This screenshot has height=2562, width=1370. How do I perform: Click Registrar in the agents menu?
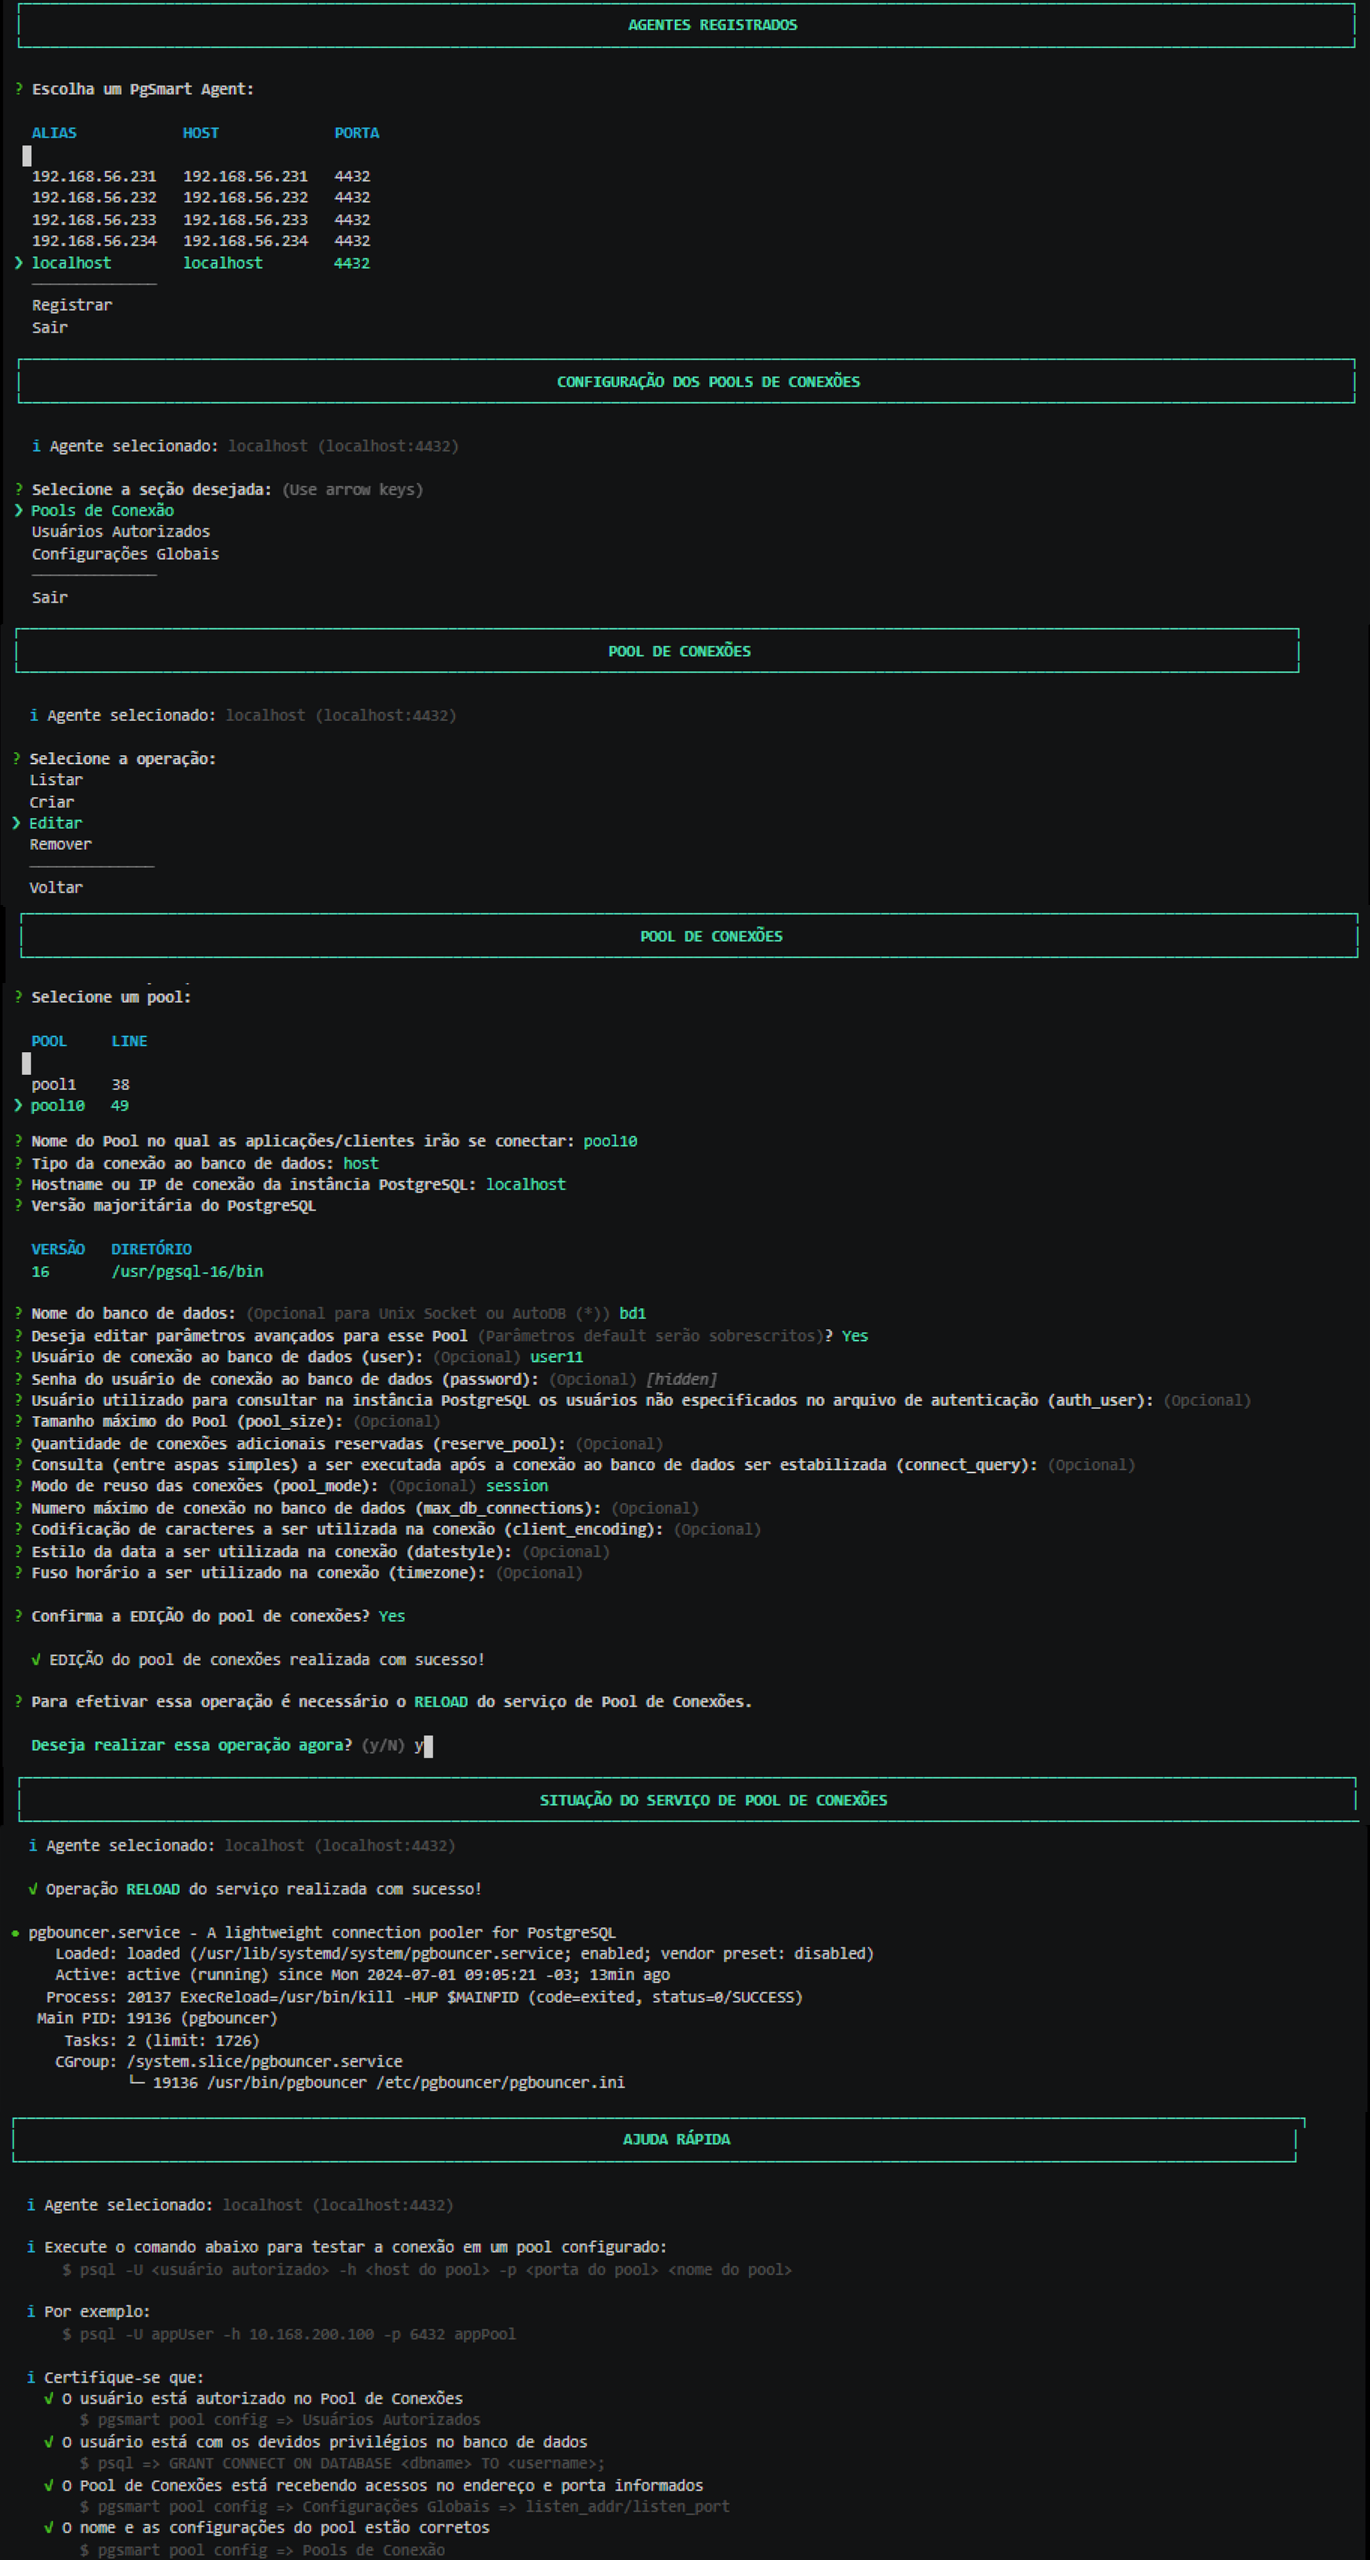(x=72, y=305)
